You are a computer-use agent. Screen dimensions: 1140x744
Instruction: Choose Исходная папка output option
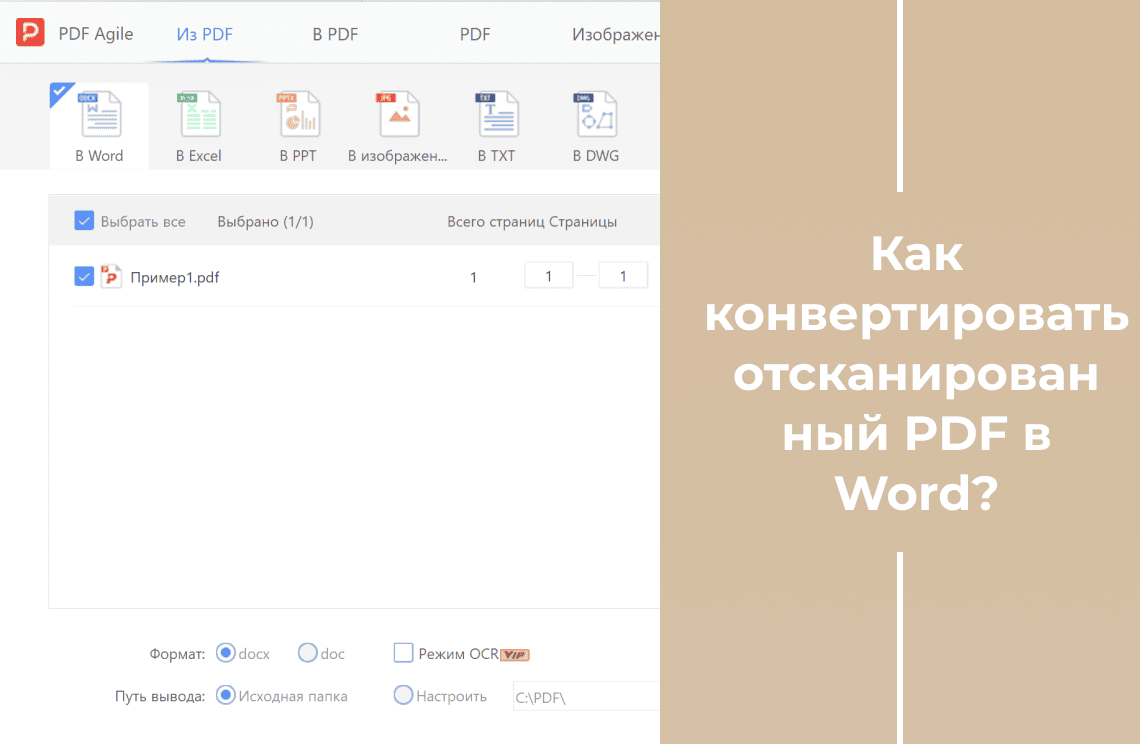[x=226, y=695]
